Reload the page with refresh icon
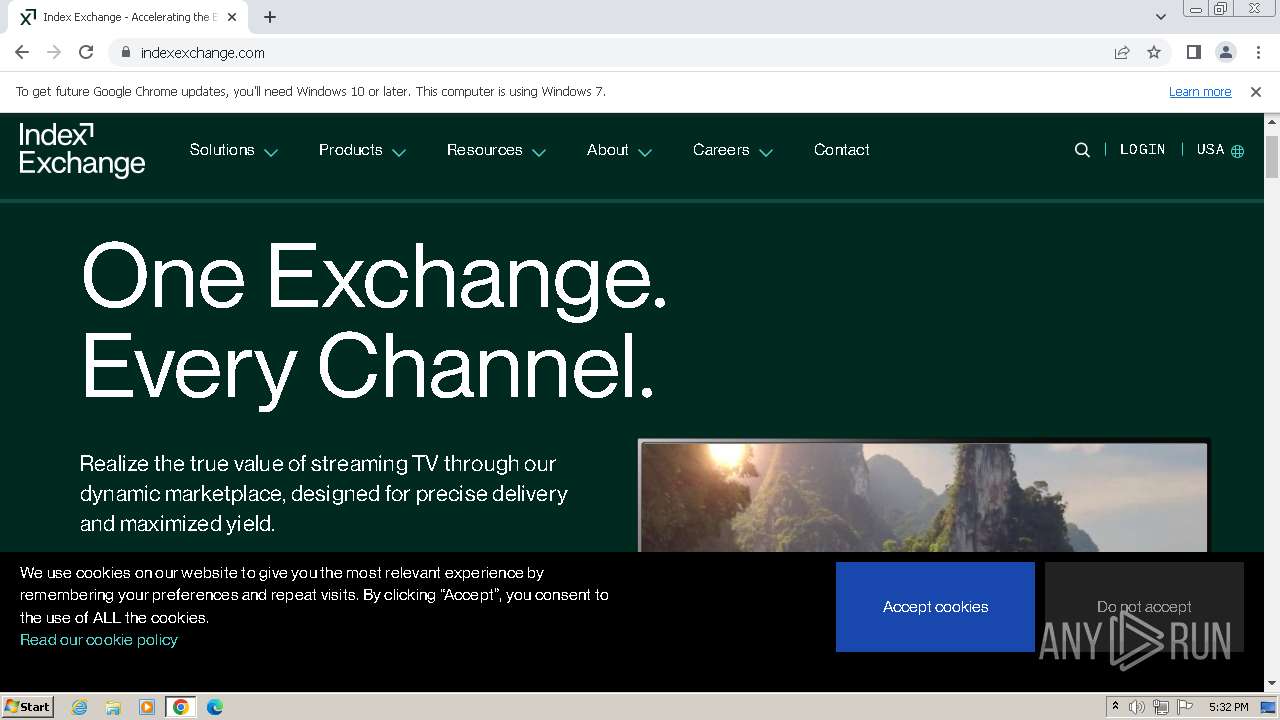Screen dimensions: 1280x720 coord(86,52)
